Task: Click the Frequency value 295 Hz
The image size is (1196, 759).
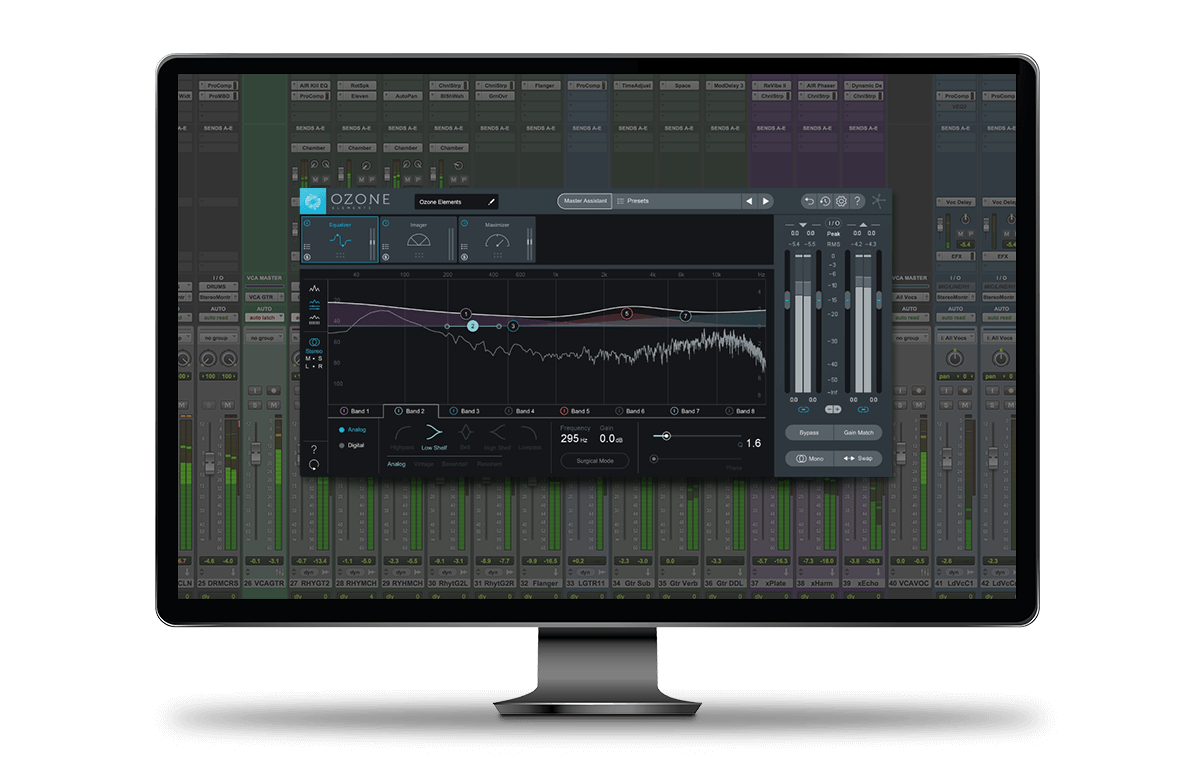Action: (x=574, y=439)
